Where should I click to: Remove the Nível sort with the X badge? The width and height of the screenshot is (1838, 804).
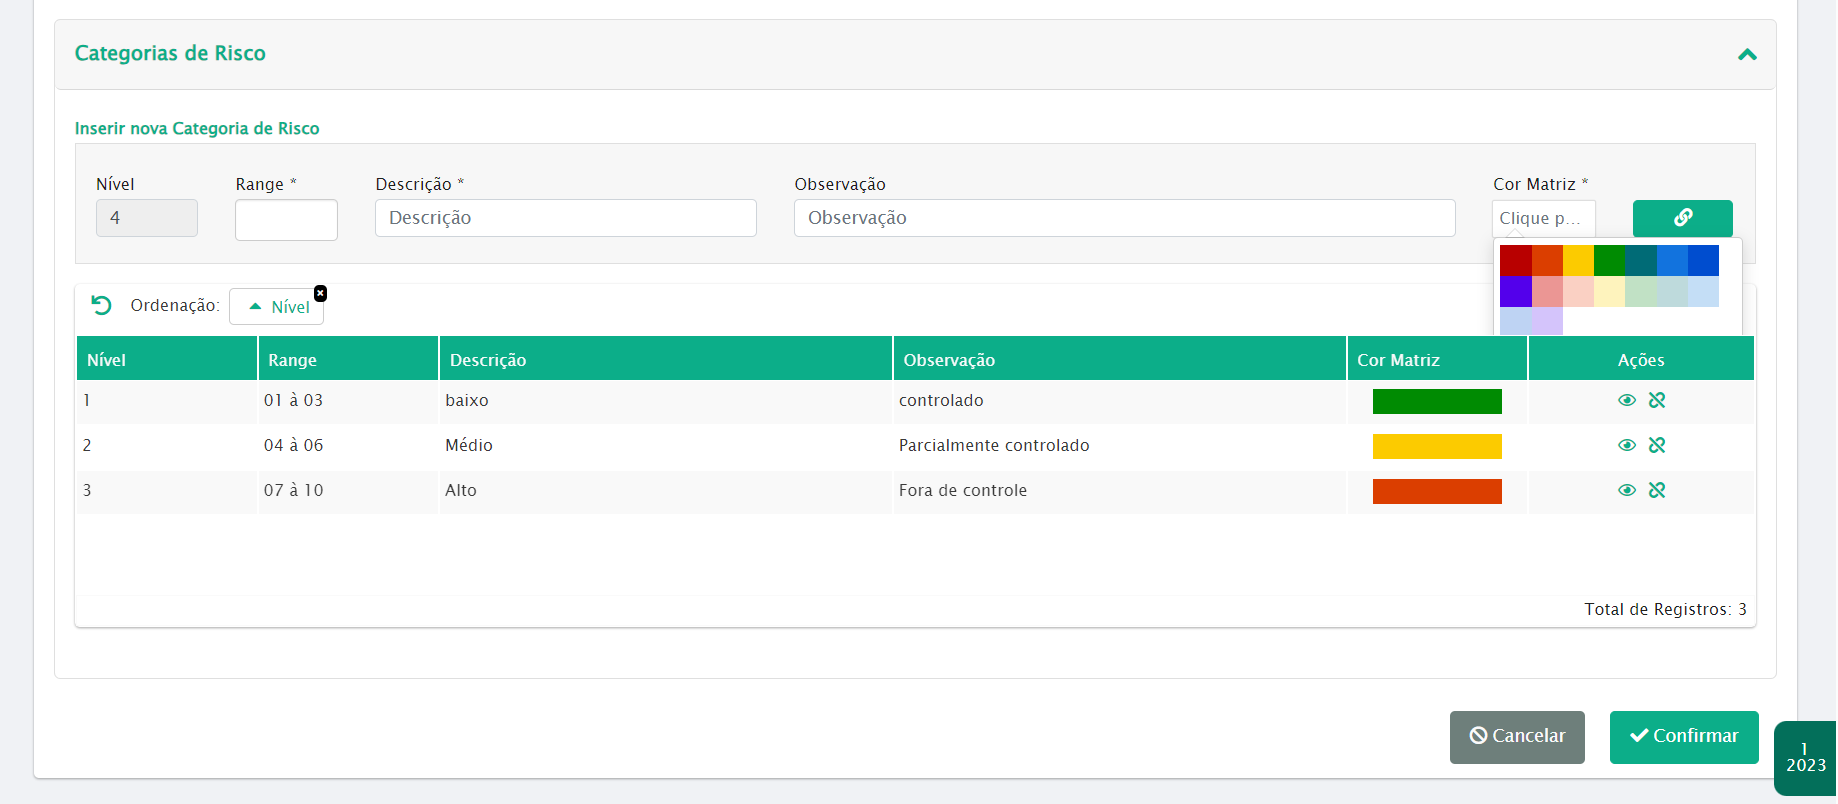(x=320, y=293)
